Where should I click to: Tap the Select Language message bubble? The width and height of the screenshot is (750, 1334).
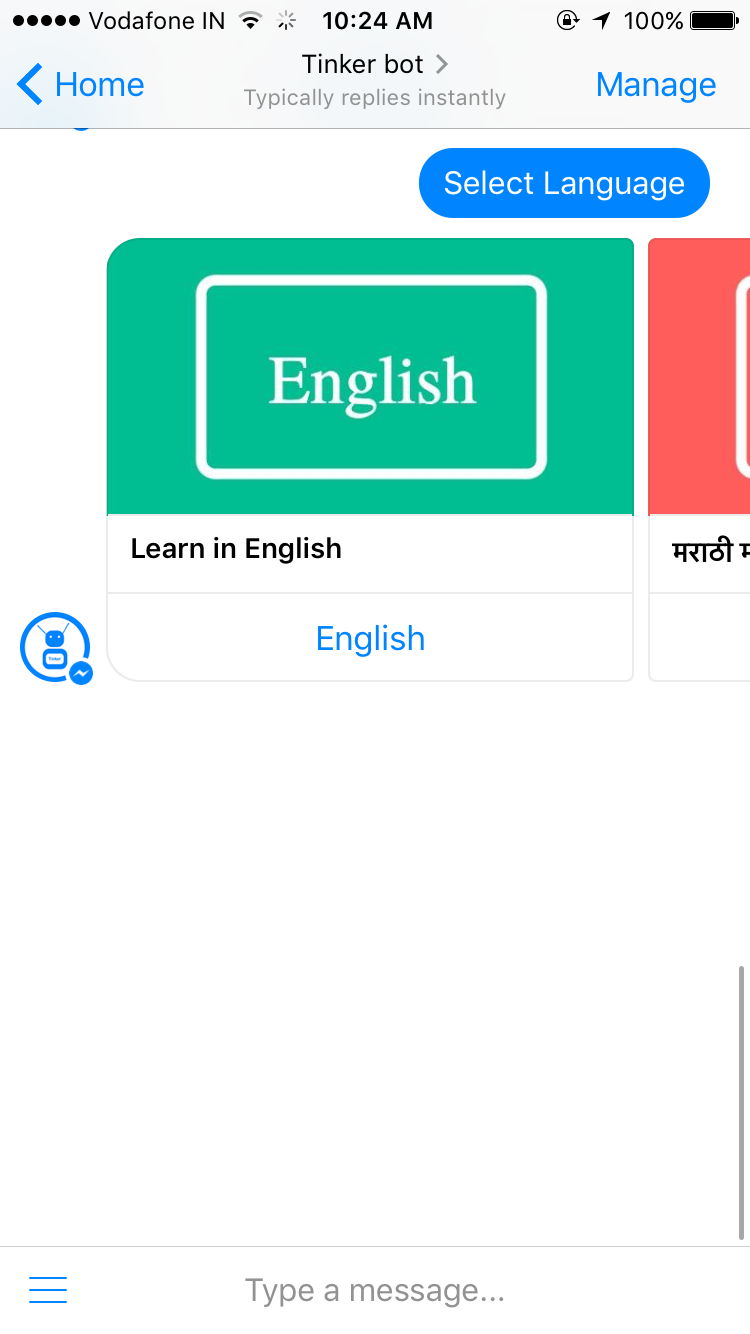564,183
